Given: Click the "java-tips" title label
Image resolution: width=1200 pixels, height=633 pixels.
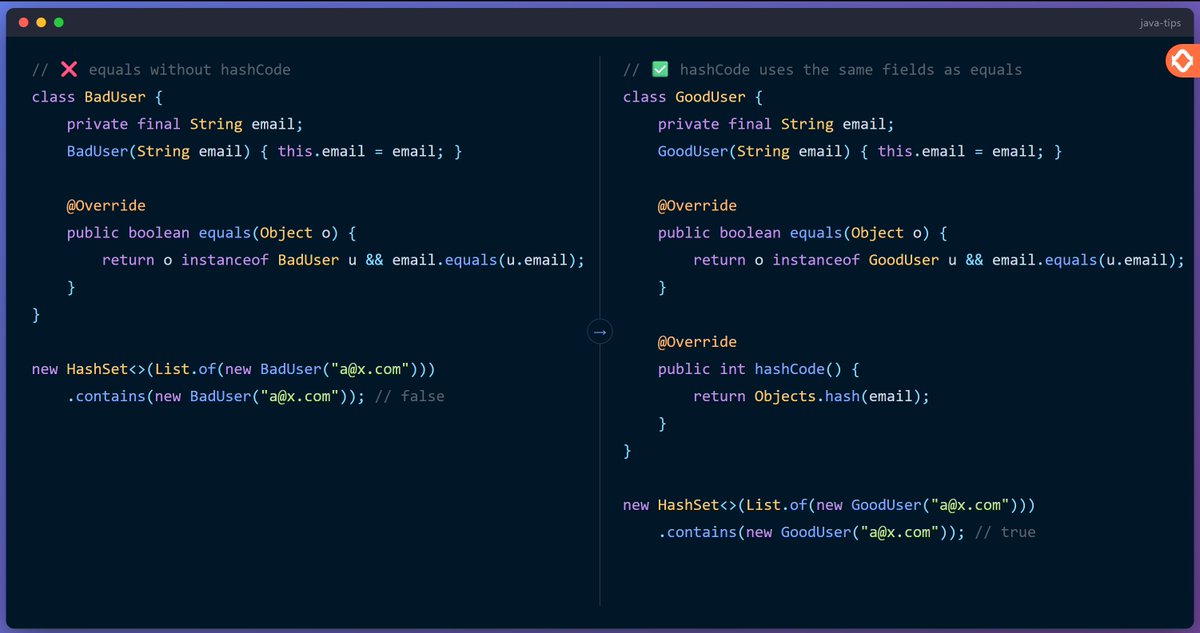Looking at the screenshot, I should (1160, 22).
